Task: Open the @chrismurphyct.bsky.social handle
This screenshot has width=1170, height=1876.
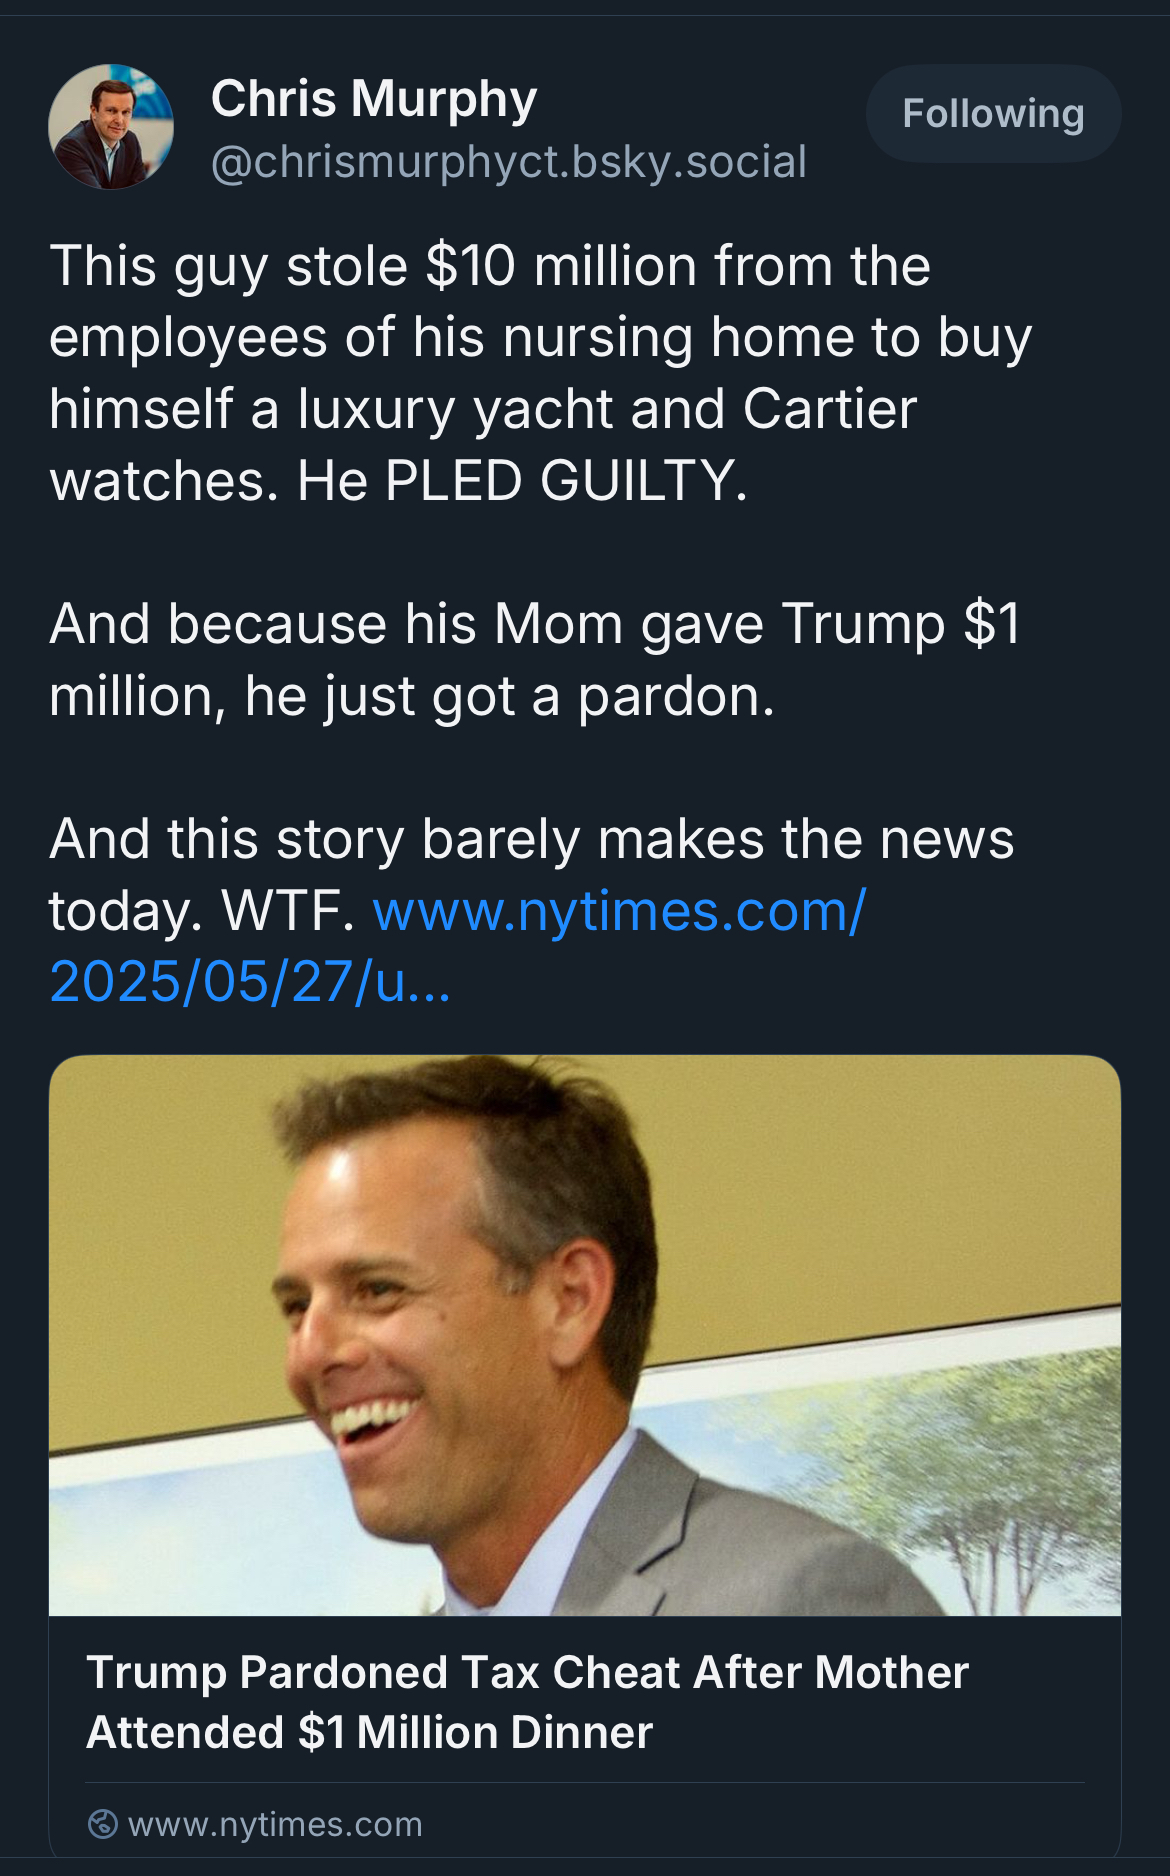Action: (x=509, y=162)
